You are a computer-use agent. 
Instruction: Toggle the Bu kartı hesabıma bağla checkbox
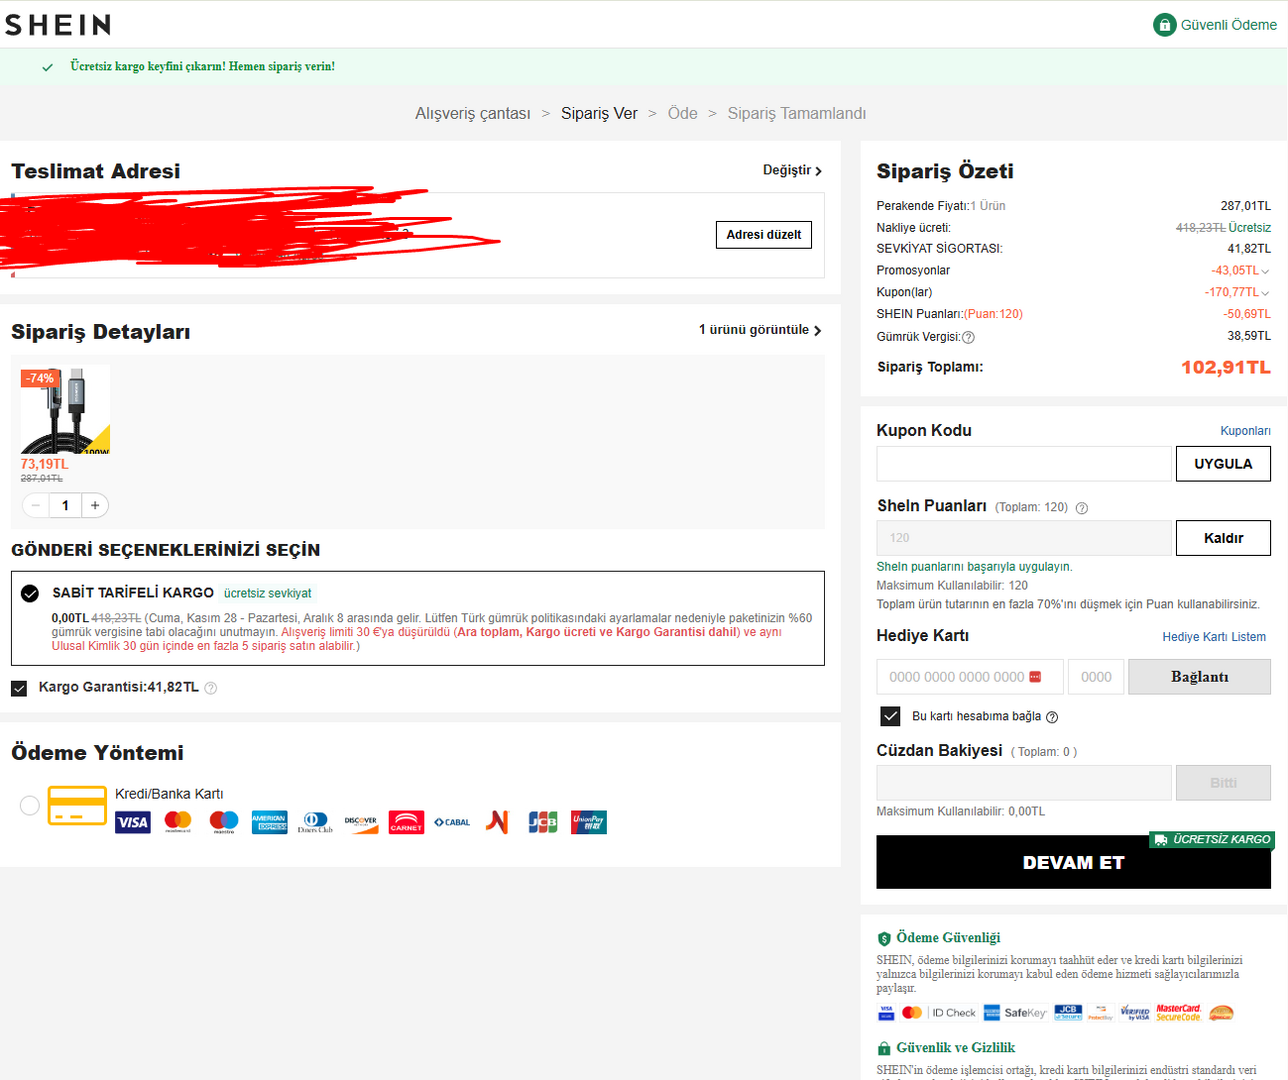(890, 716)
